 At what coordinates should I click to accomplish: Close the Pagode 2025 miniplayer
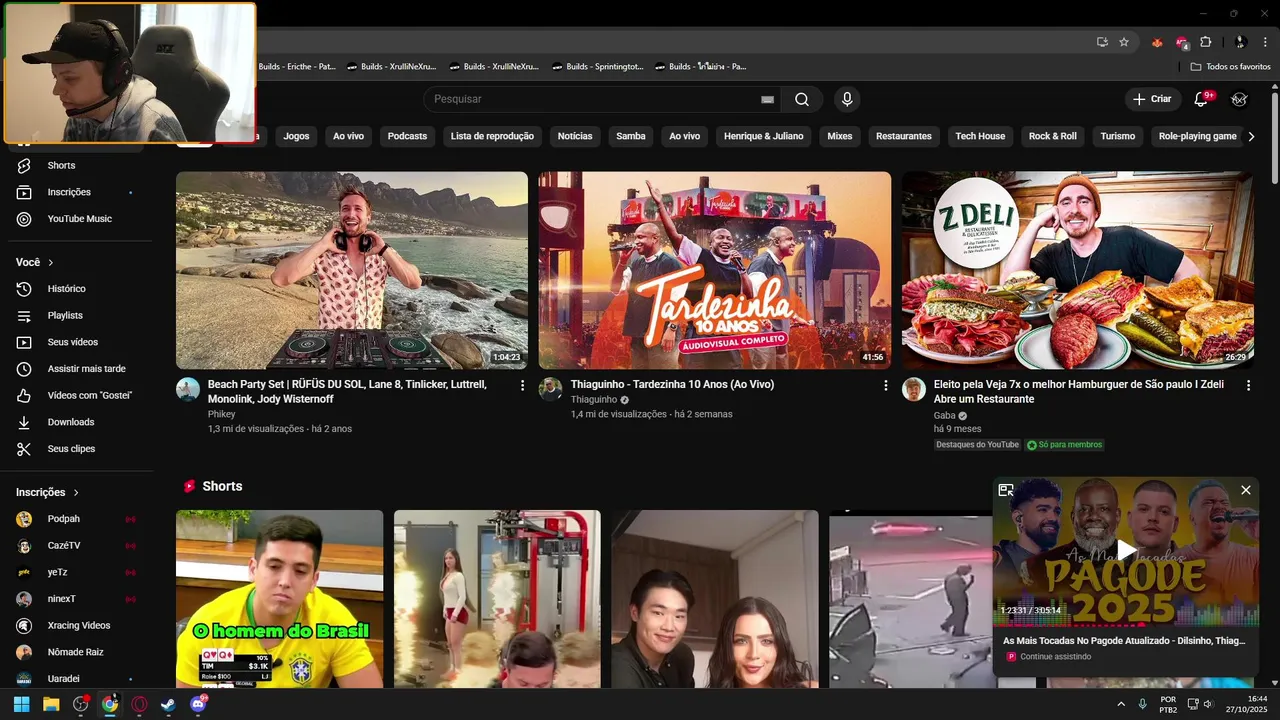tap(1246, 490)
